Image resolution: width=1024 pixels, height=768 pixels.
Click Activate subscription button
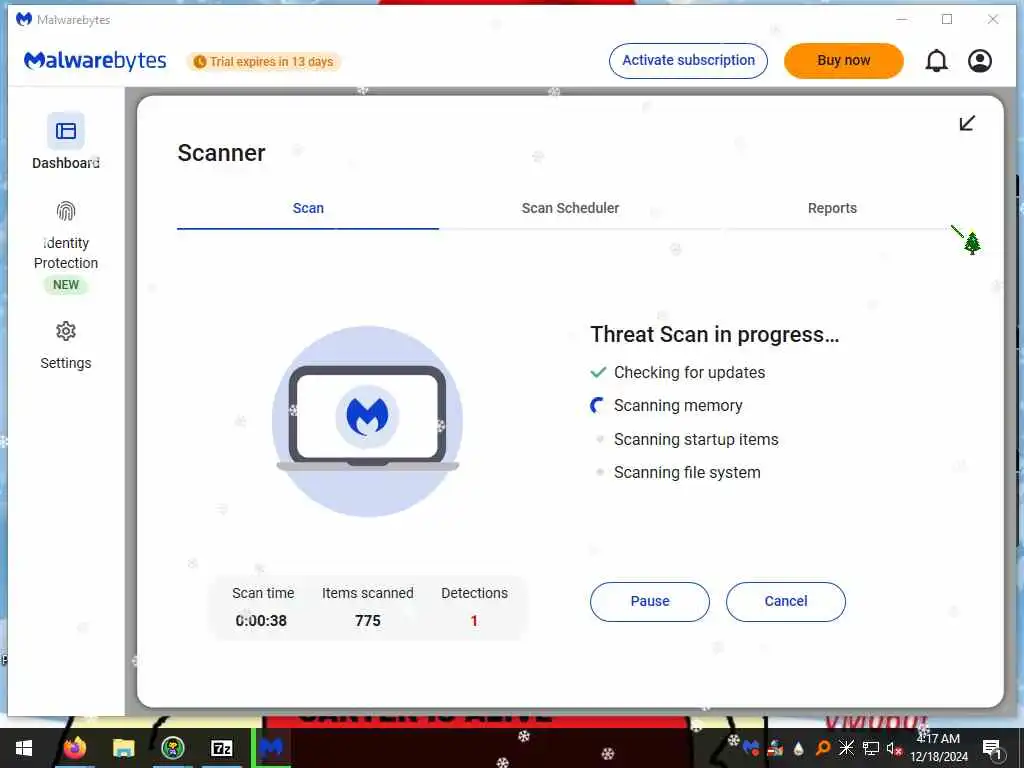(x=688, y=61)
